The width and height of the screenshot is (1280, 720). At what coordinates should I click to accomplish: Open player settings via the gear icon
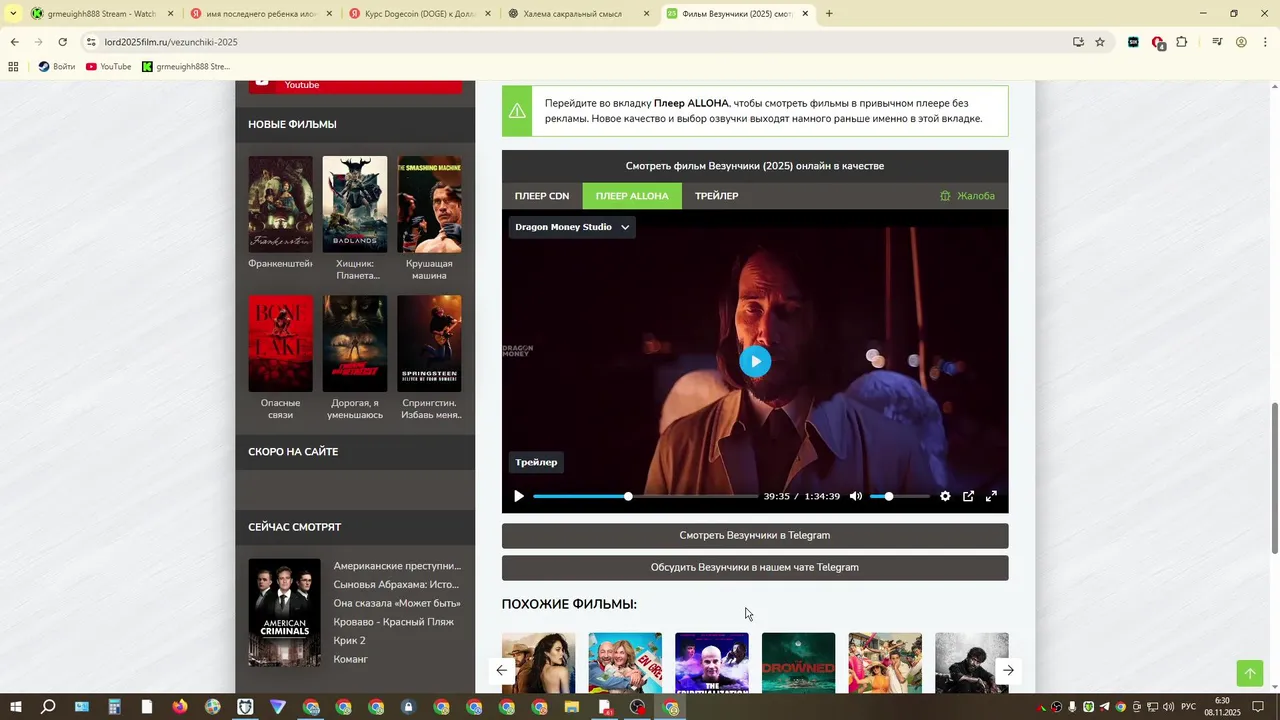(945, 496)
